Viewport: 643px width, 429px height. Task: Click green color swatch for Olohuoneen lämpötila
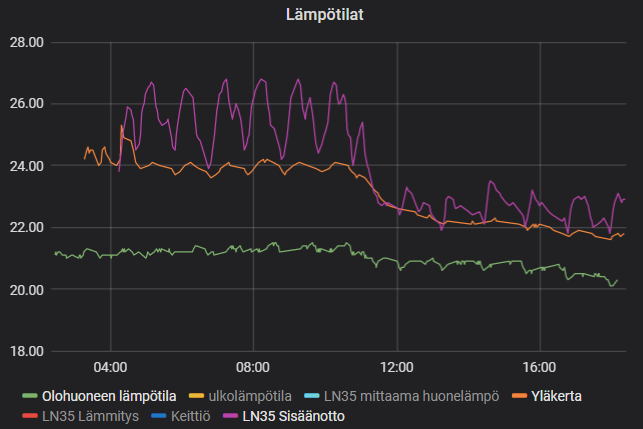pyautogui.click(x=29, y=395)
